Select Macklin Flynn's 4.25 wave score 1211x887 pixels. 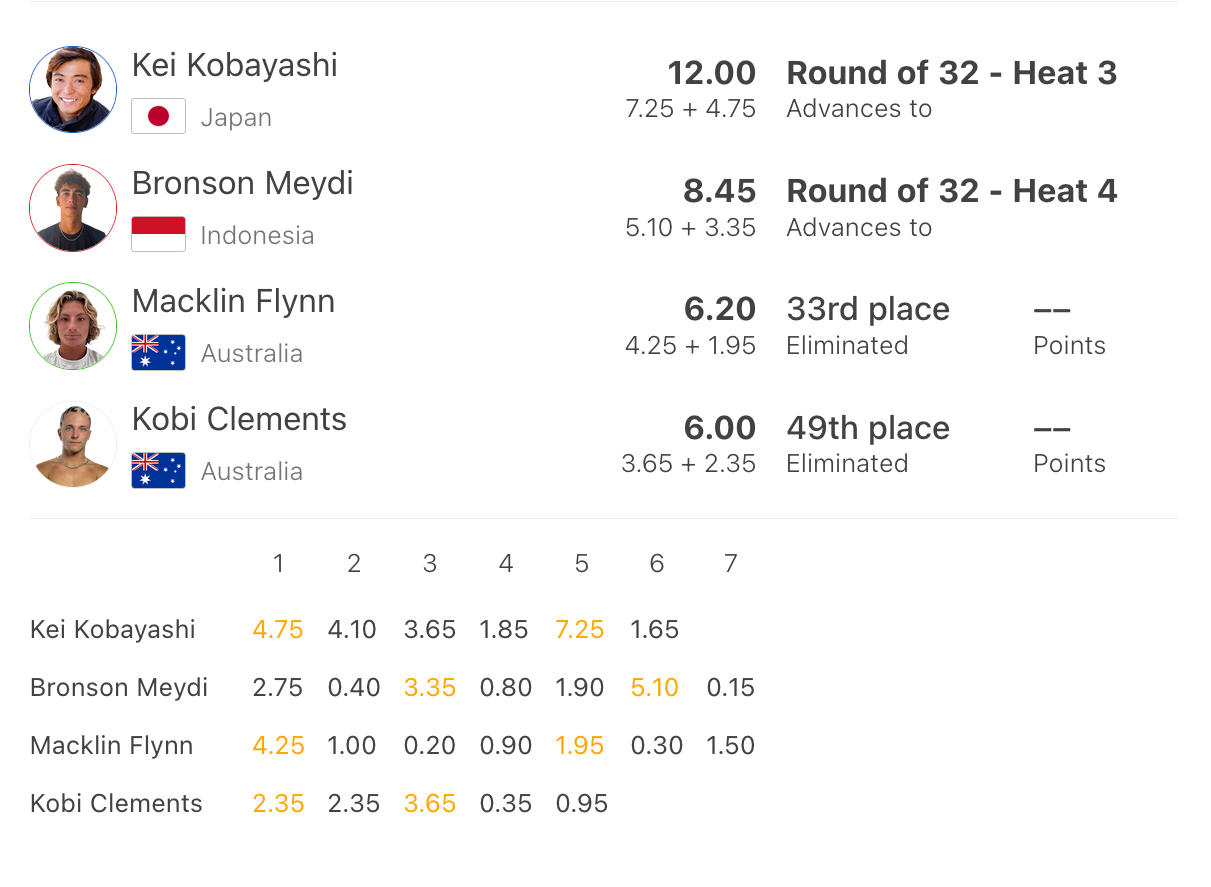coord(278,746)
